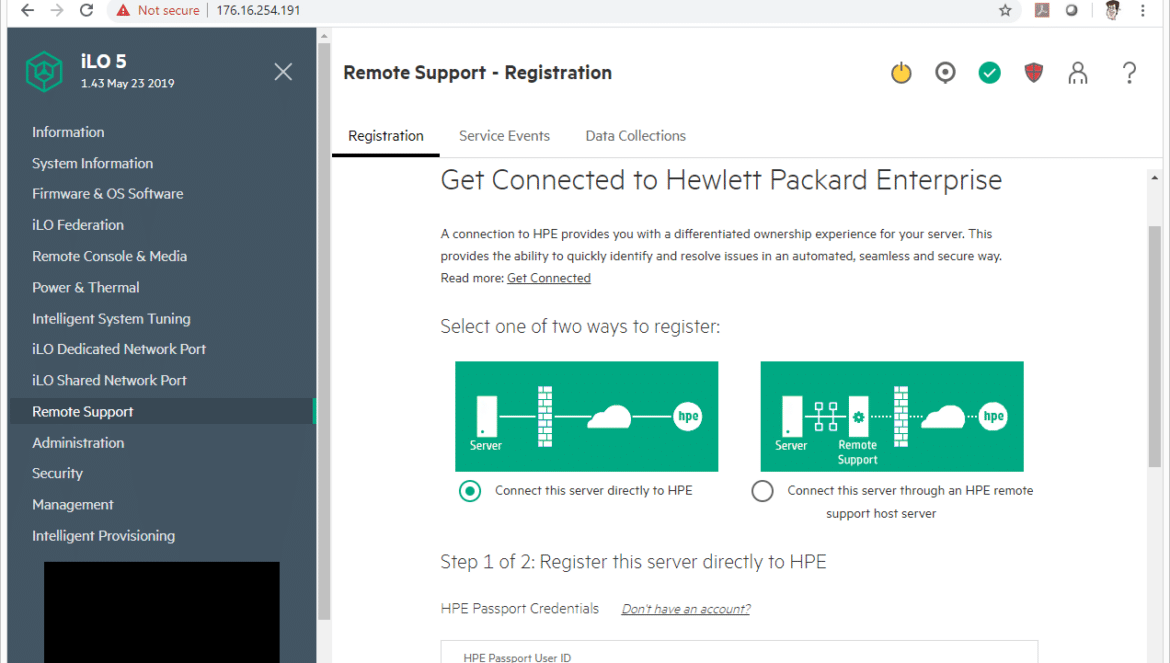
Task: Click the remote support host diagram image
Action: click(x=892, y=416)
